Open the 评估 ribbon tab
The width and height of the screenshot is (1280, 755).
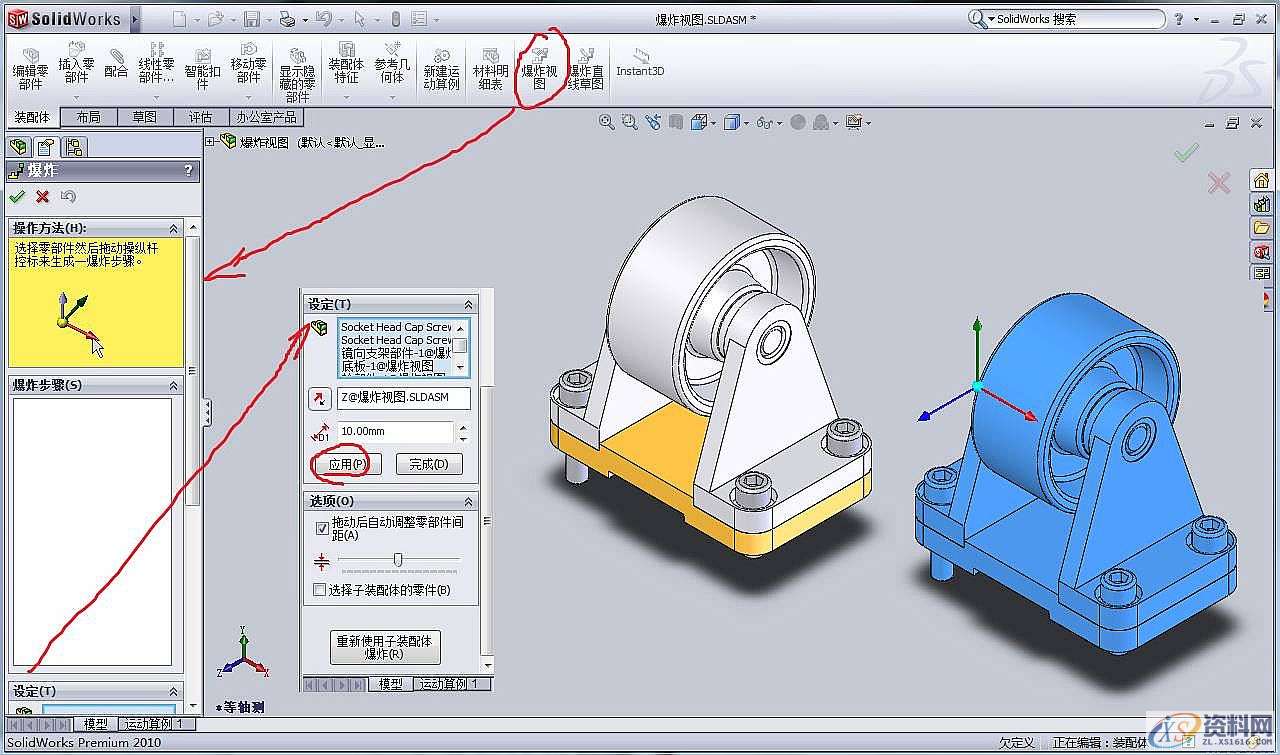[202, 116]
